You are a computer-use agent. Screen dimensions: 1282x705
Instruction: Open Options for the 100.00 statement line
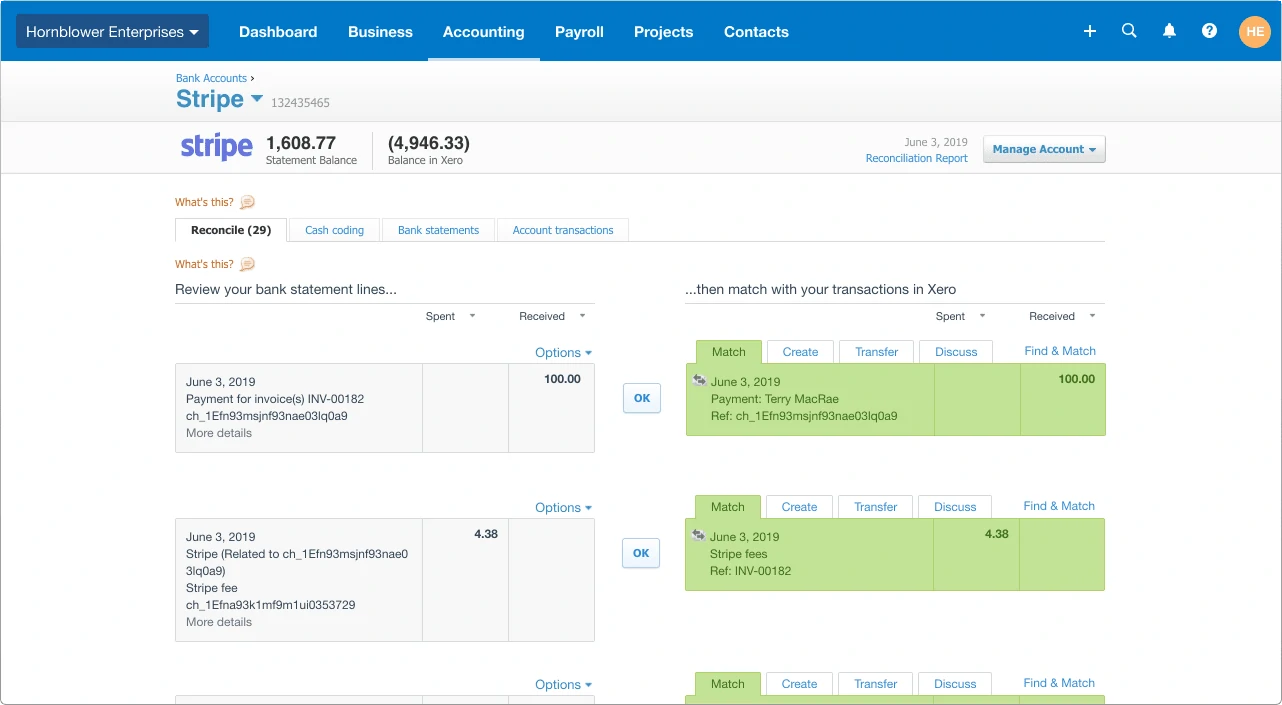(563, 352)
